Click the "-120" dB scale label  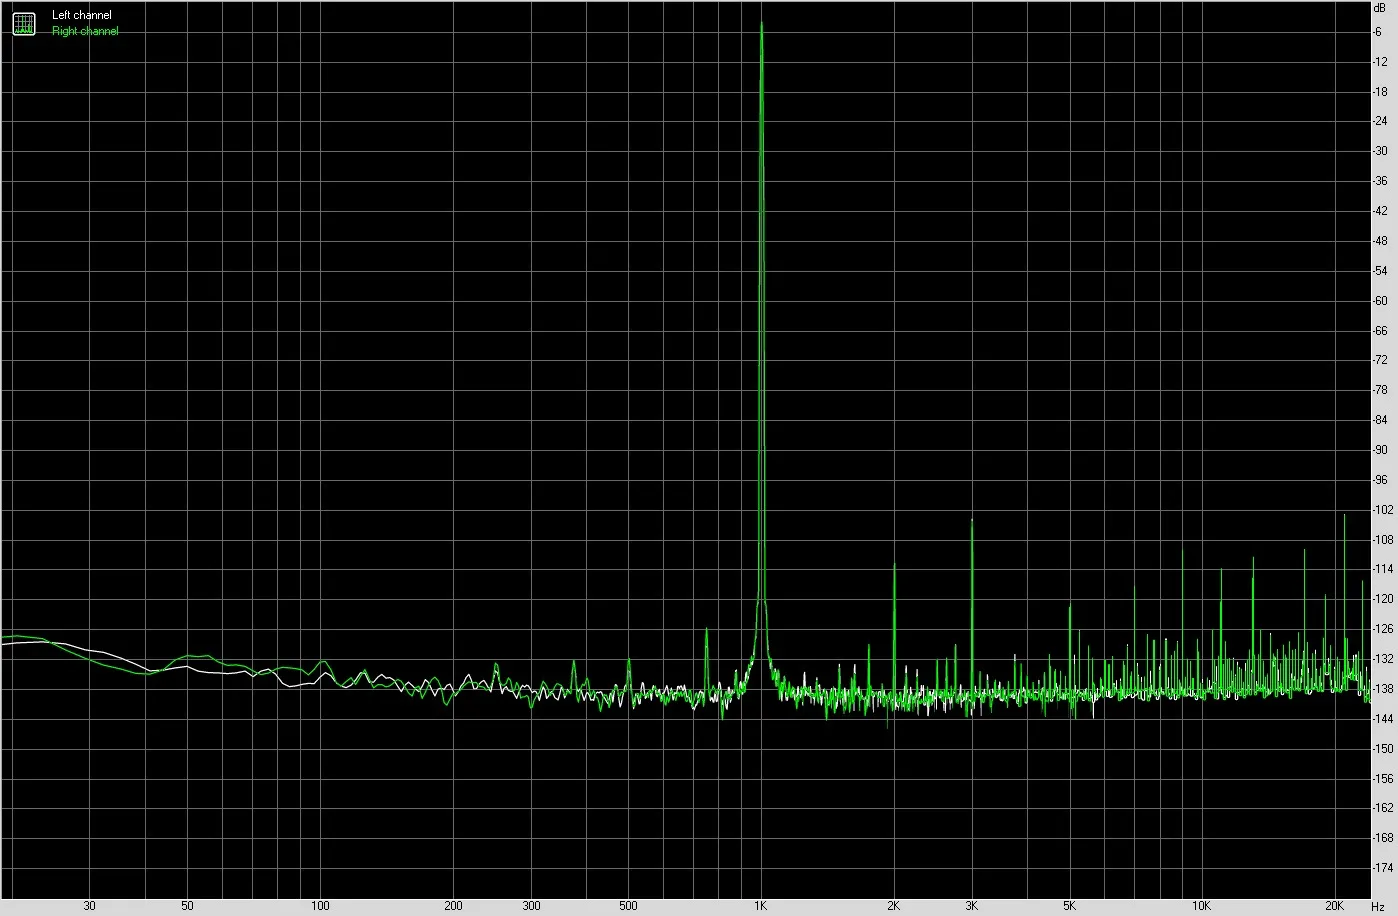[1383, 599]
